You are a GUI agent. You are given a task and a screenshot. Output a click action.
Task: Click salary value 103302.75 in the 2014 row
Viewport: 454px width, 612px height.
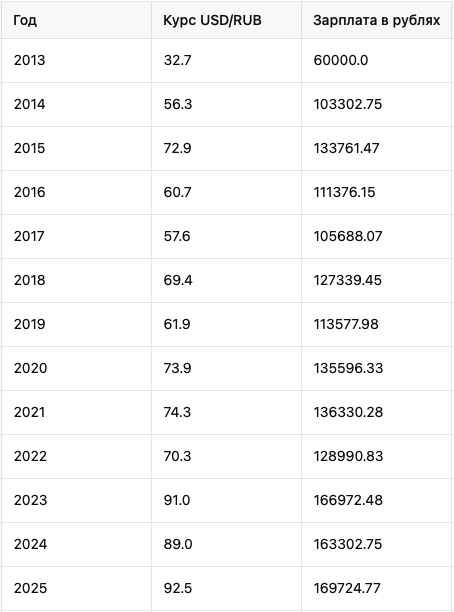[x=376, y=105]
